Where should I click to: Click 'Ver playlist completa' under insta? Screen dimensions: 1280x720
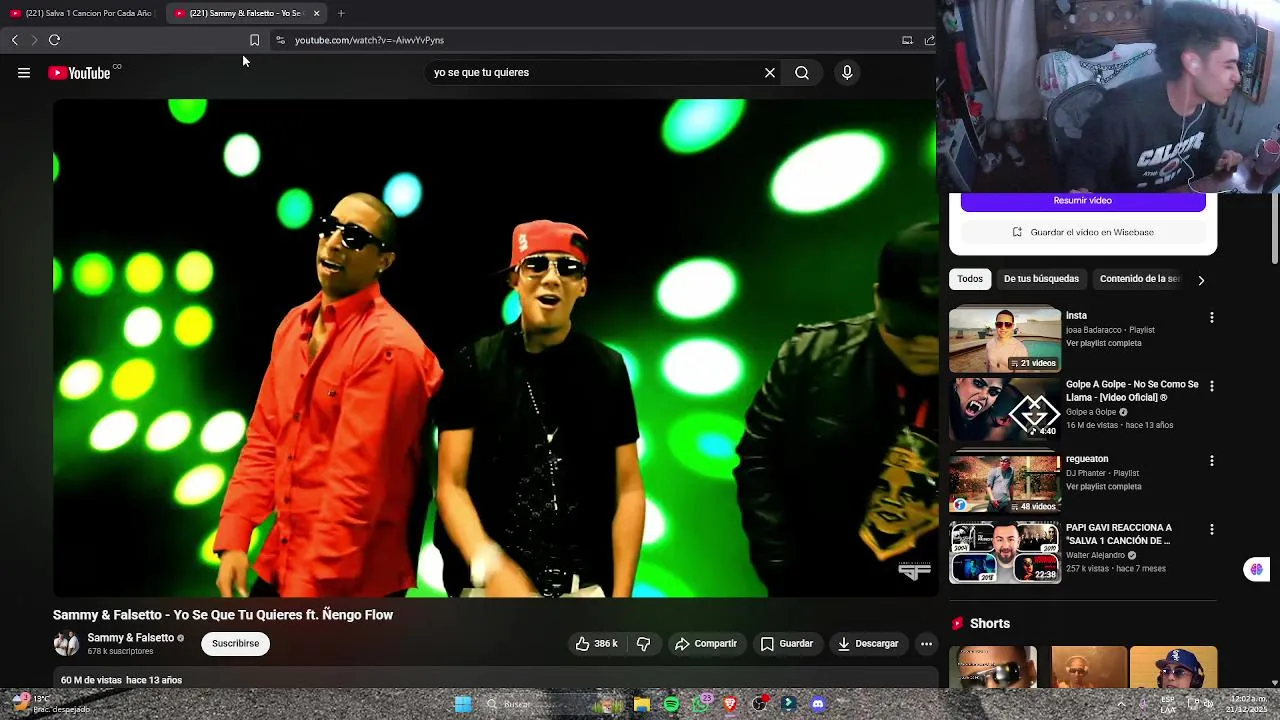pyautogui.click(x=1103, y=344)
